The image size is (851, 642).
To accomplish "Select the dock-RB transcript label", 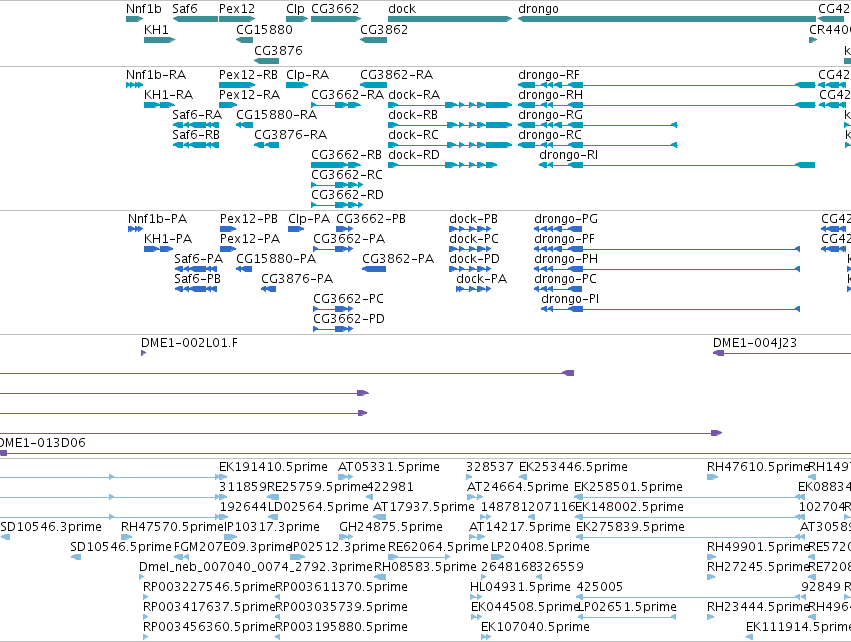I will pyautogui.click(x=413, y=115).
